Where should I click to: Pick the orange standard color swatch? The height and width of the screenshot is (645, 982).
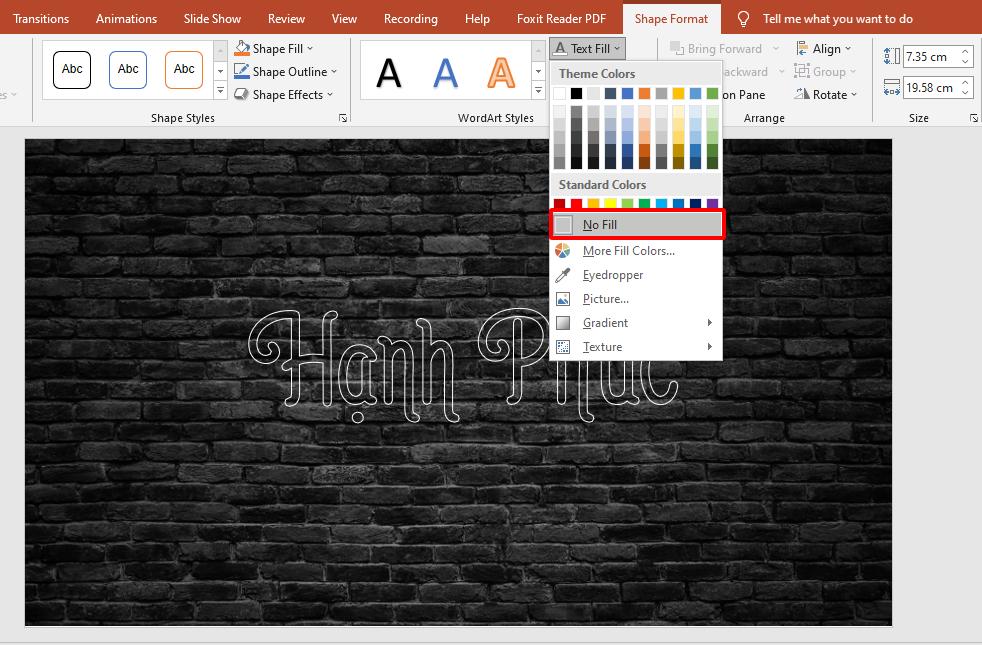594,202
